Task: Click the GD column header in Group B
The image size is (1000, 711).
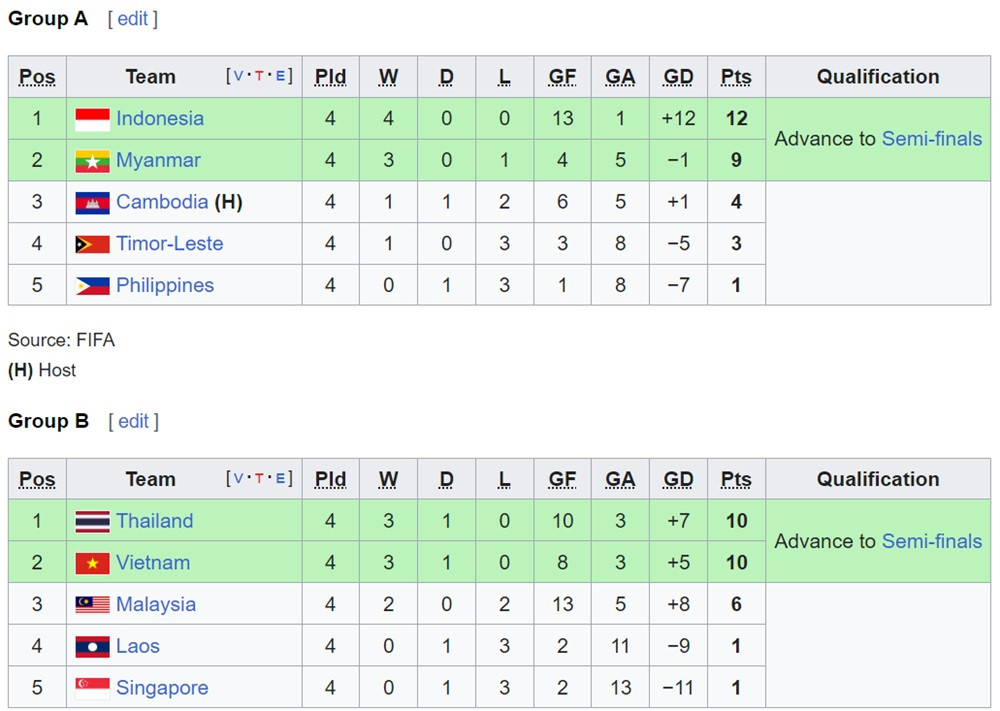Action: click(678, 479)
